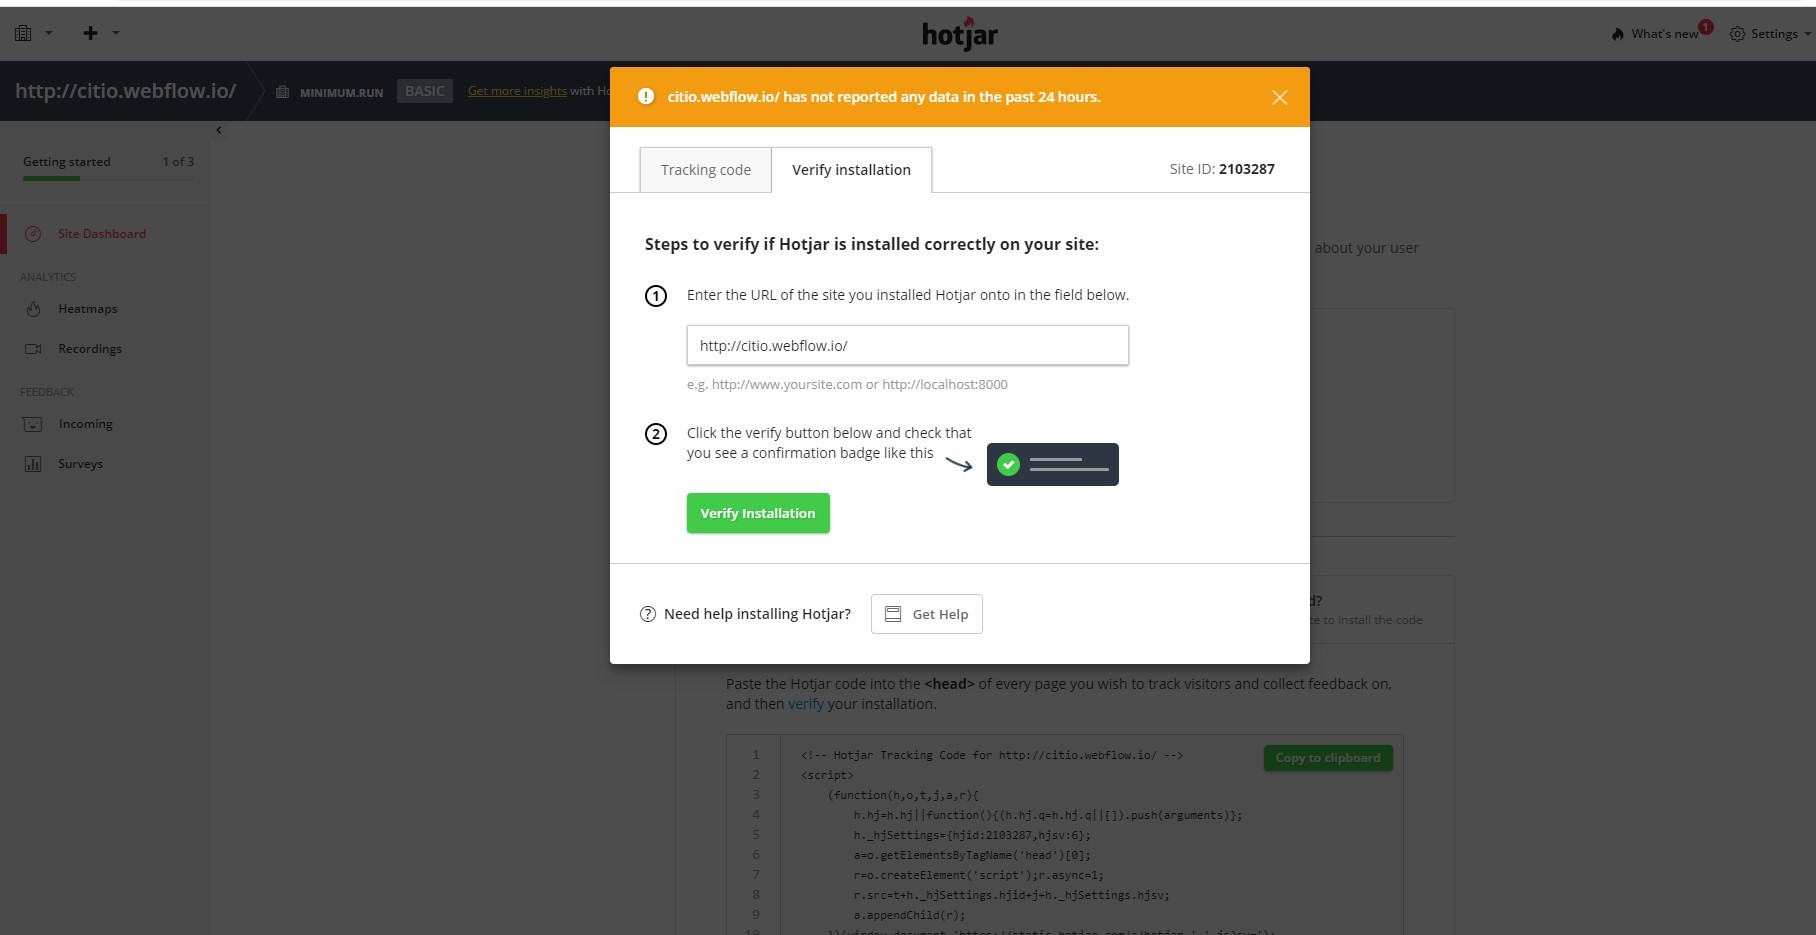The image size is (1816, 935).
Task: Click the question mark help icon
Action: (648, 614)
